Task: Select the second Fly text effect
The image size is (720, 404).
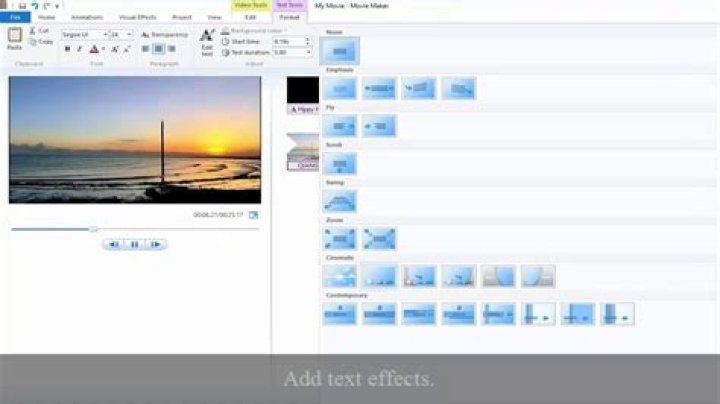Action: (x=379, y=126)
